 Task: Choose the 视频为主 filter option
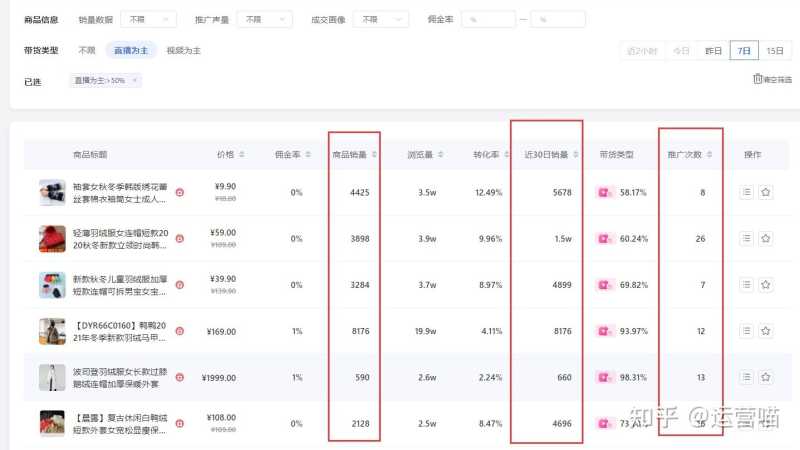tap(183, 50)
